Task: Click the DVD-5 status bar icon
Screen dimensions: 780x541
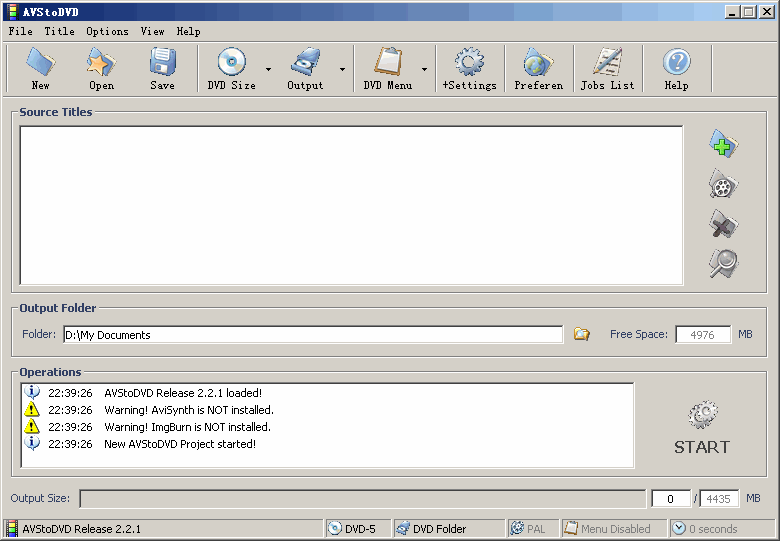Action: (335, 528)
